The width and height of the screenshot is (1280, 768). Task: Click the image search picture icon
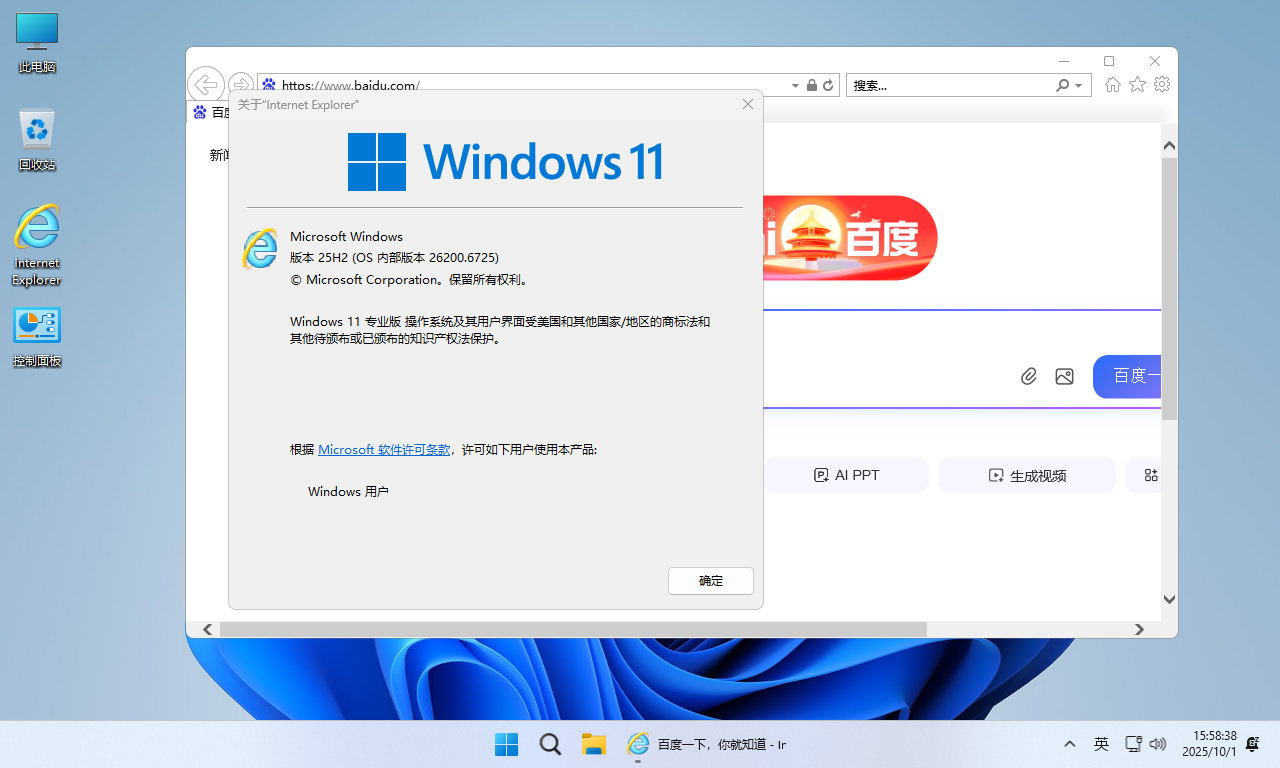(1064, 376)
